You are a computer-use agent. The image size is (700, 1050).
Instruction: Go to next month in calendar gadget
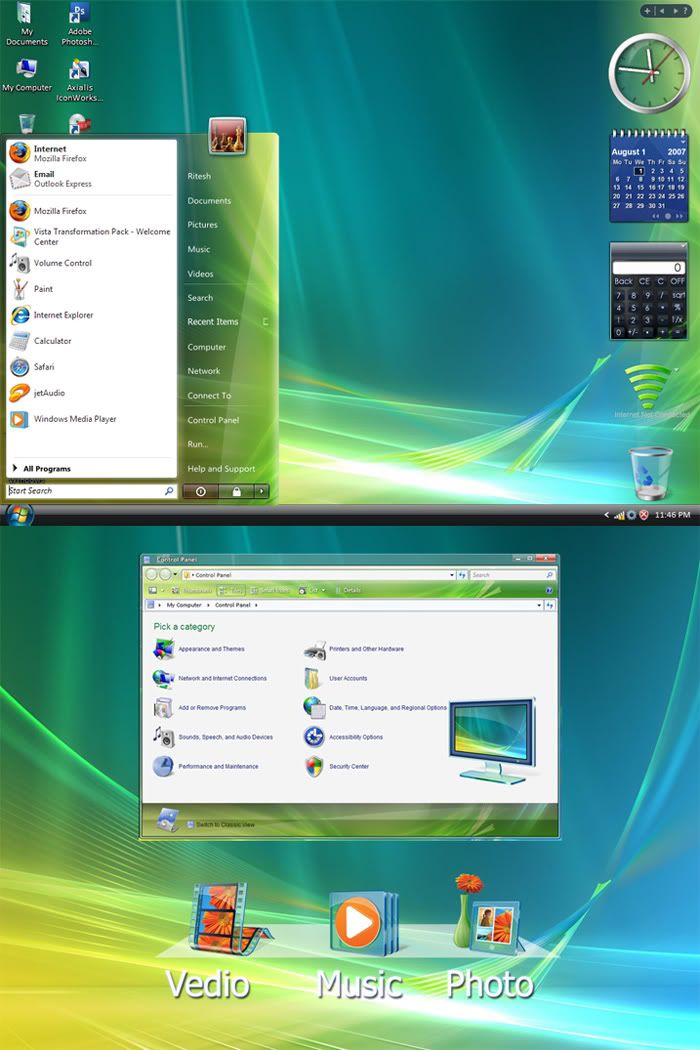(x=679, y=216)
